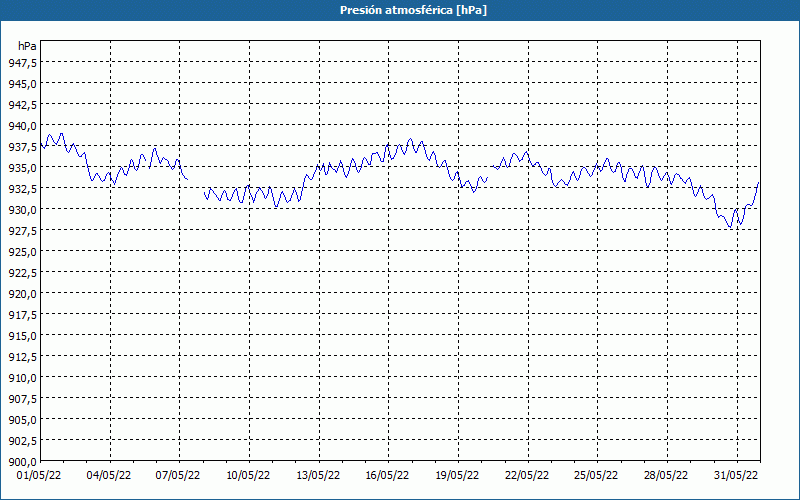
Task: Click the 912,5 axis value
Action: [x=22, y=357]
